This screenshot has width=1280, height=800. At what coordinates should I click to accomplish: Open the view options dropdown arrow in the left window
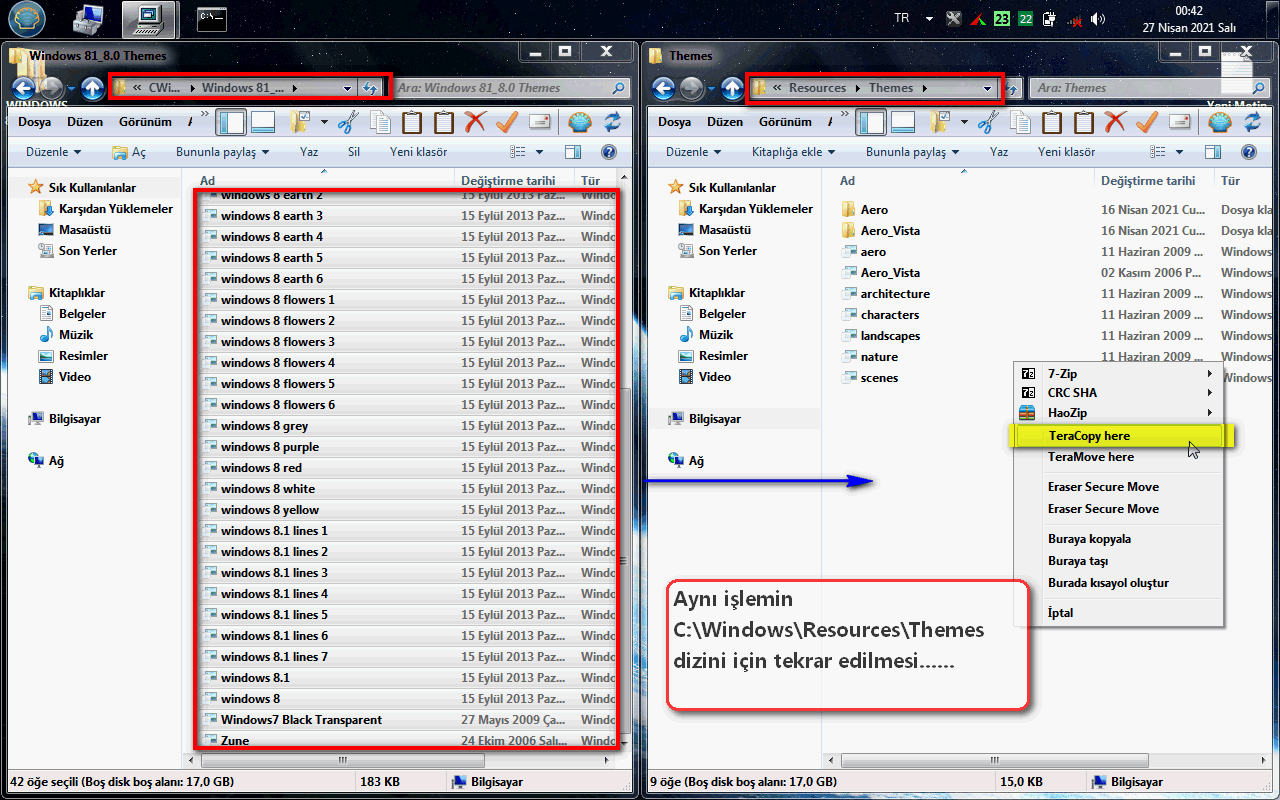click(540, 152)
